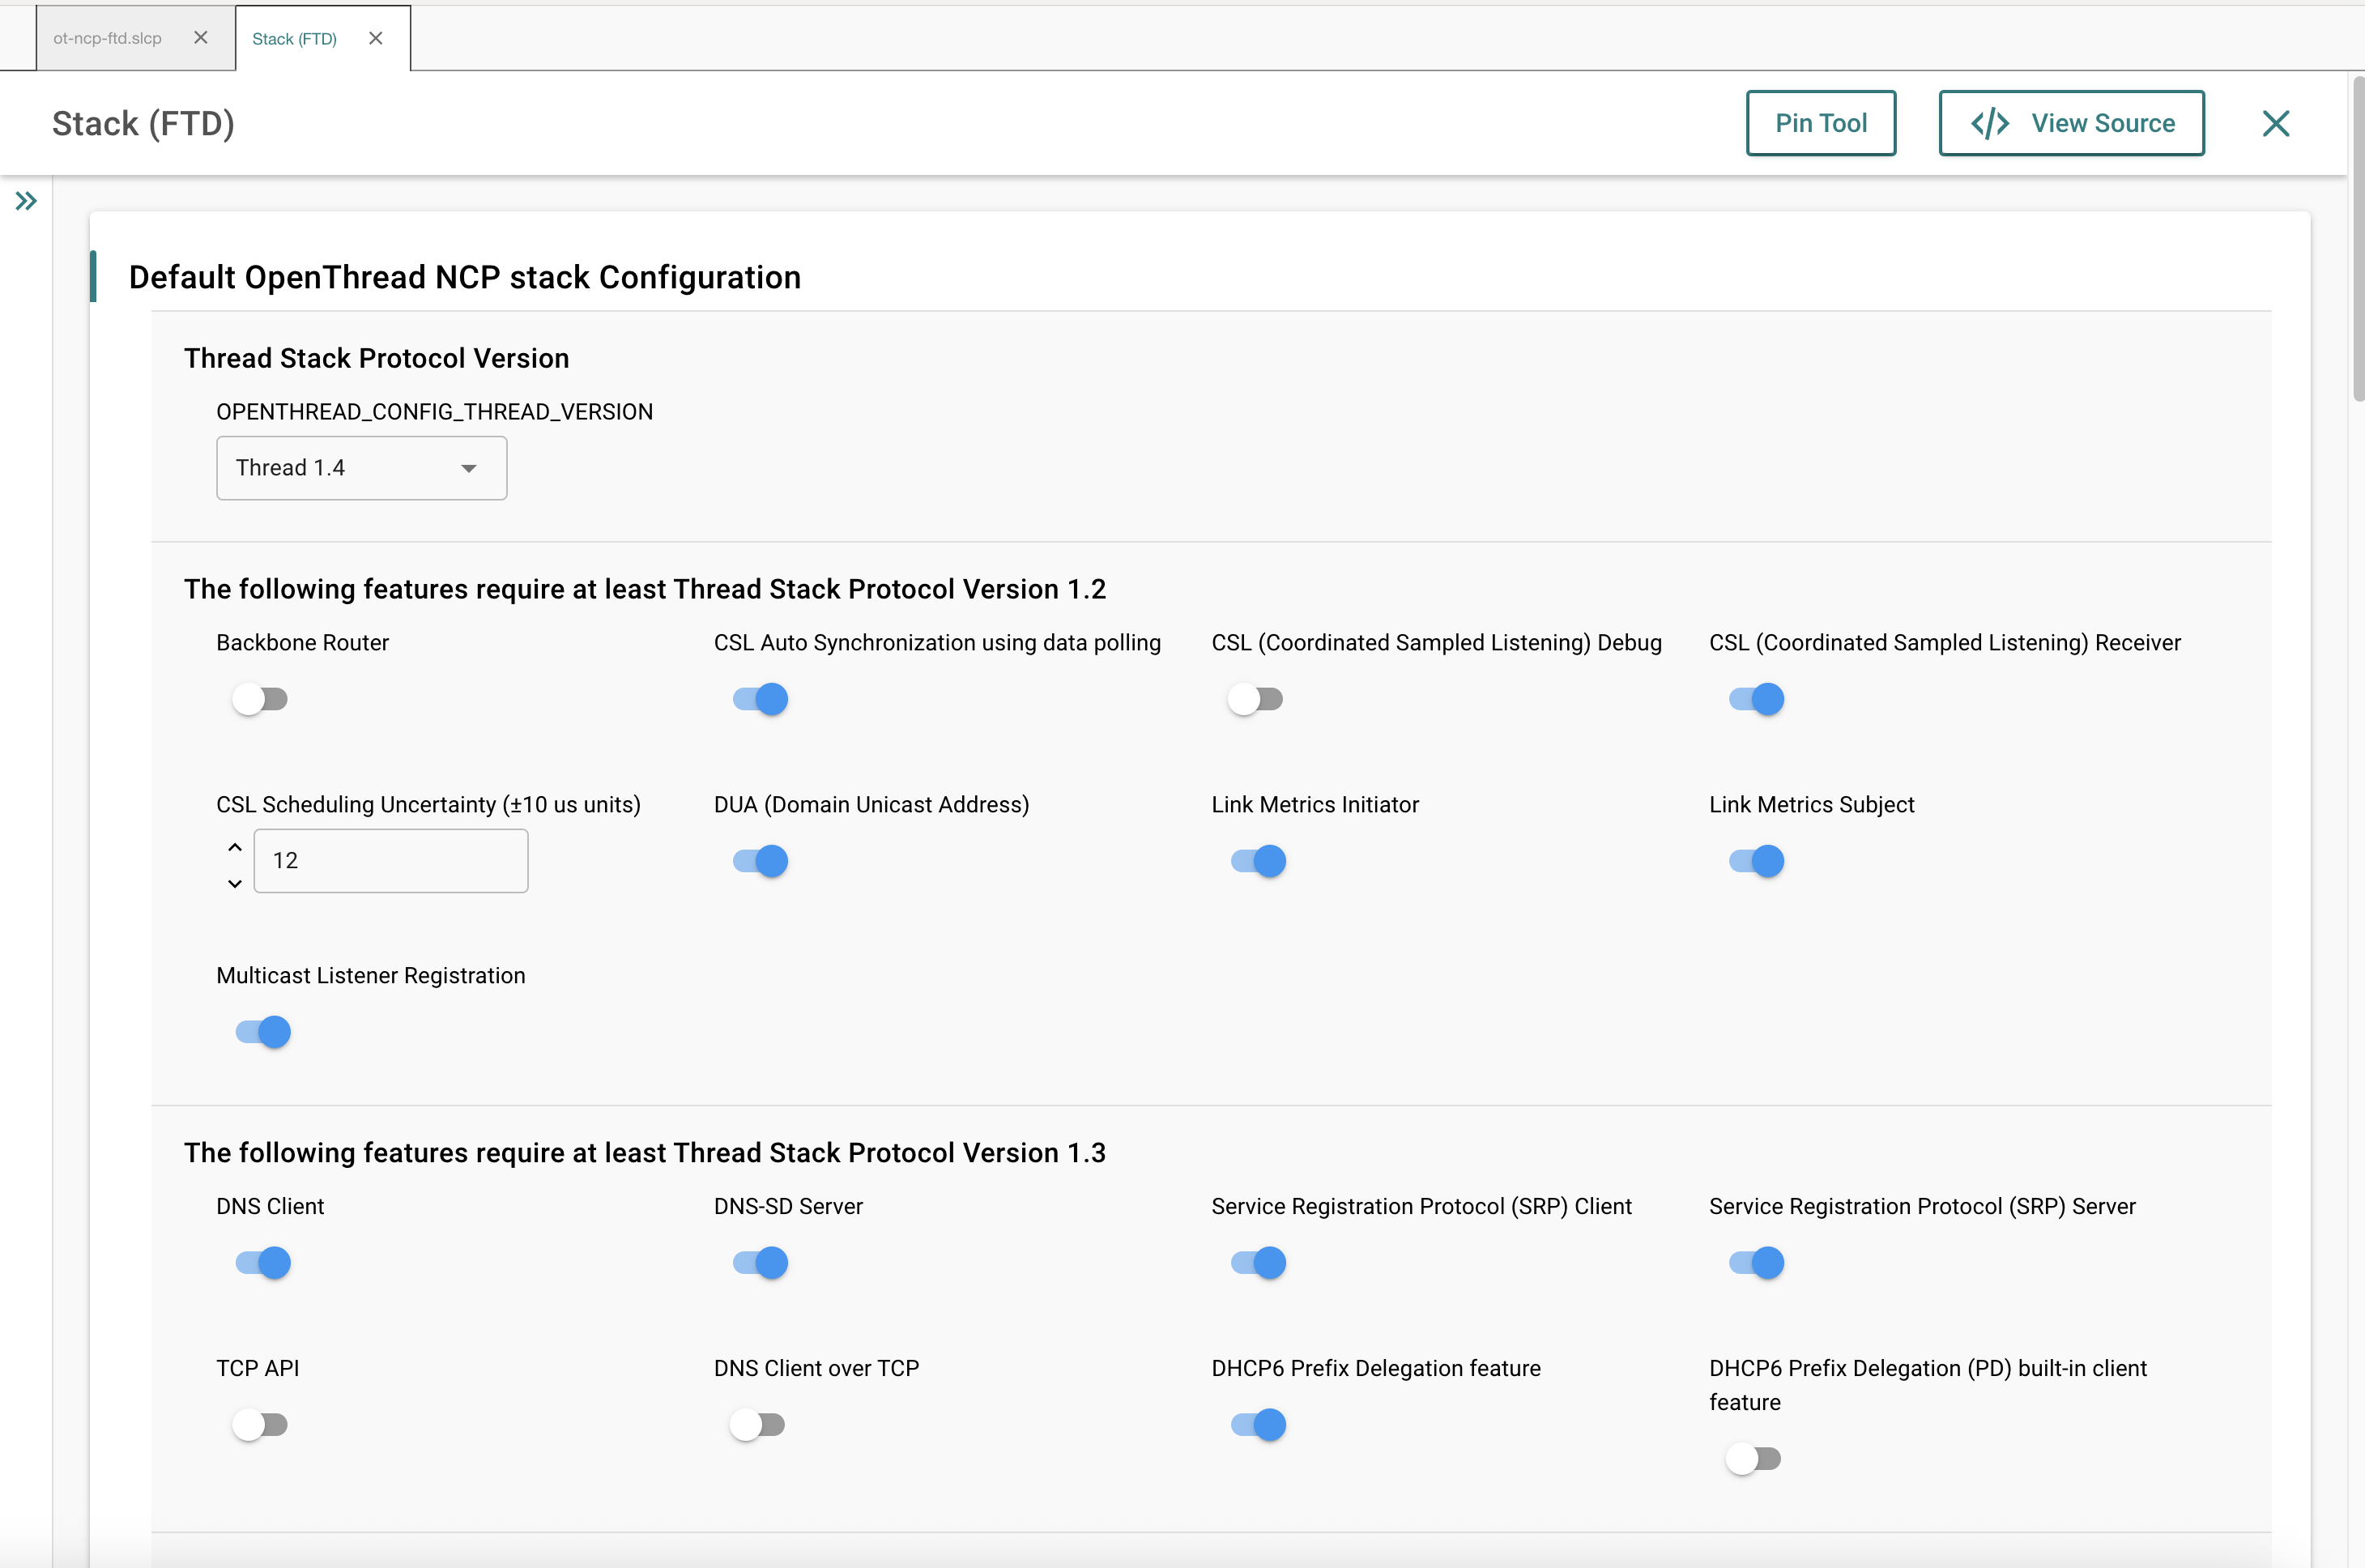The height and width of the screenshot is (1568, 2365).
Task: Expand the sidebar with double chevron icon
Action: pyautogui.click(x=26, y=201)
